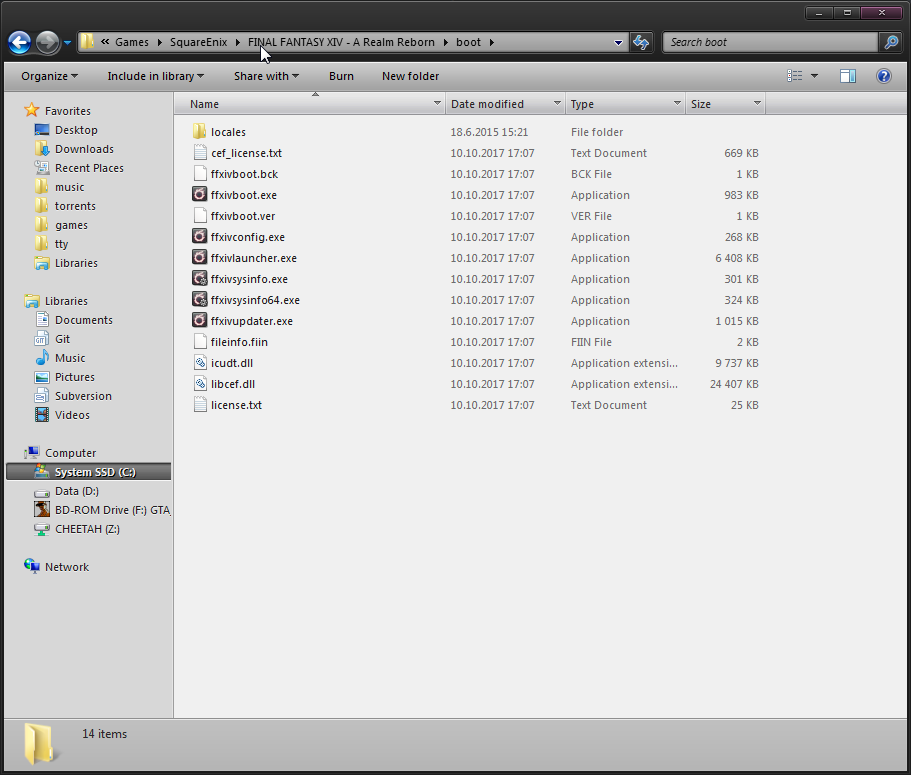
Task: Click the Search boot input field
Action: (x=770, y=42)
